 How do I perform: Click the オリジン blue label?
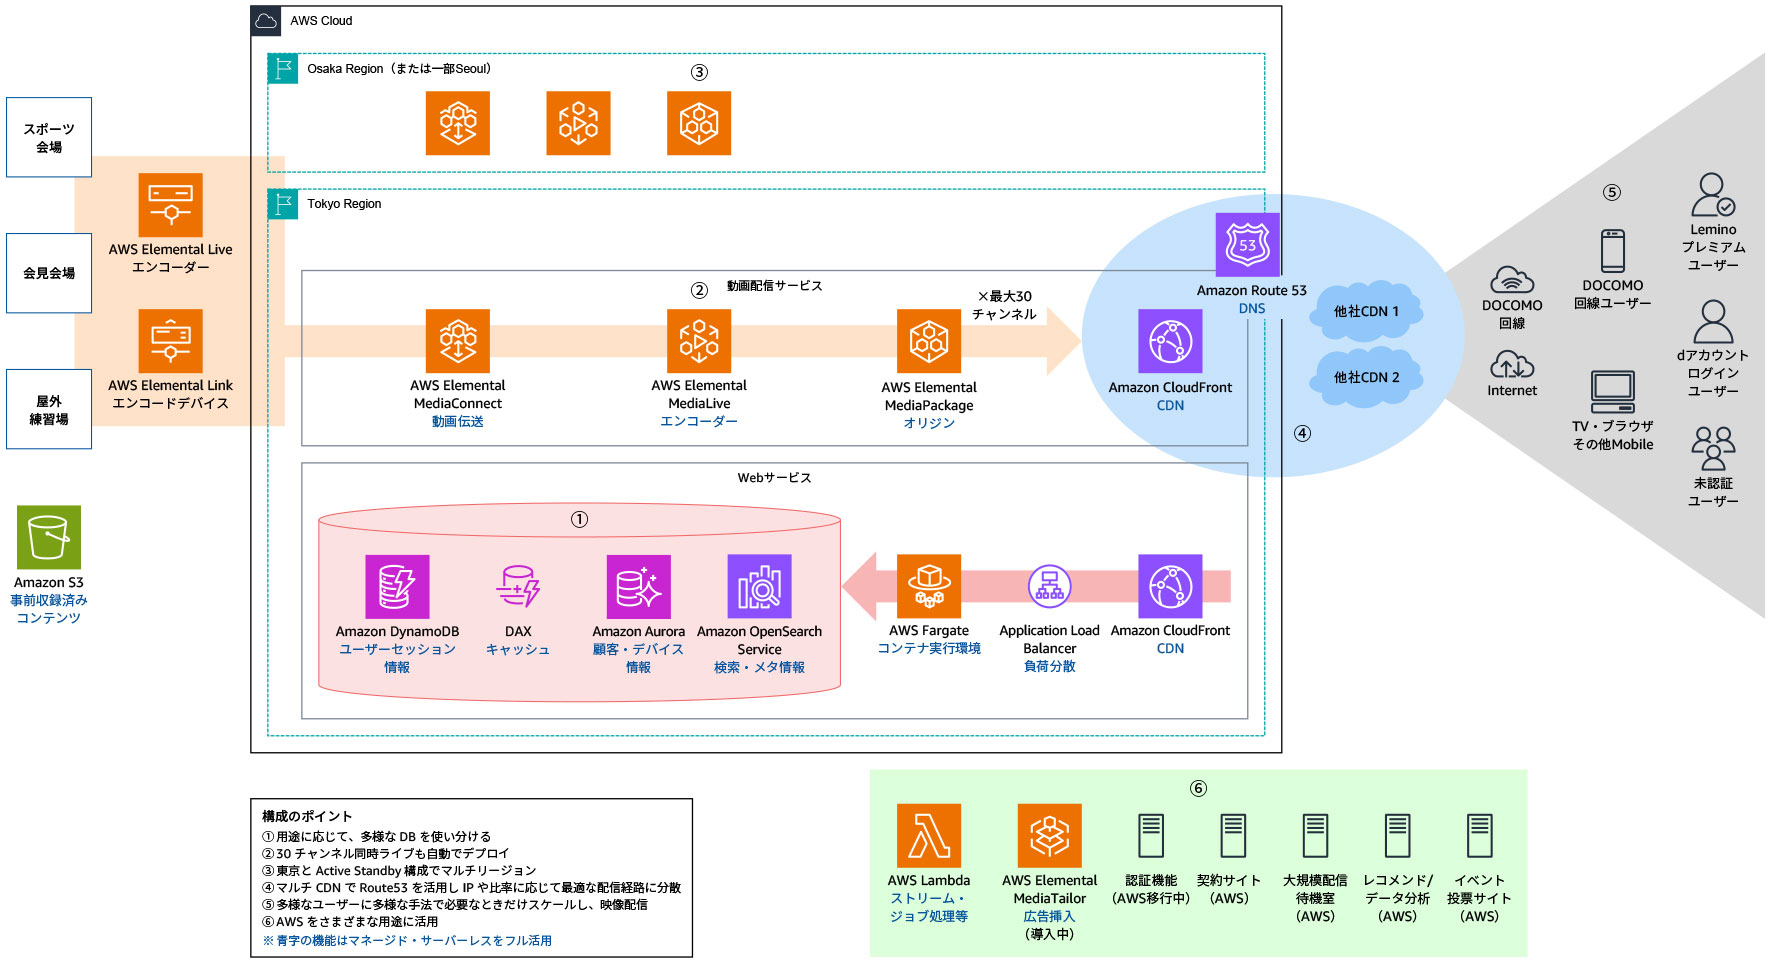click(x=929, y=423)
